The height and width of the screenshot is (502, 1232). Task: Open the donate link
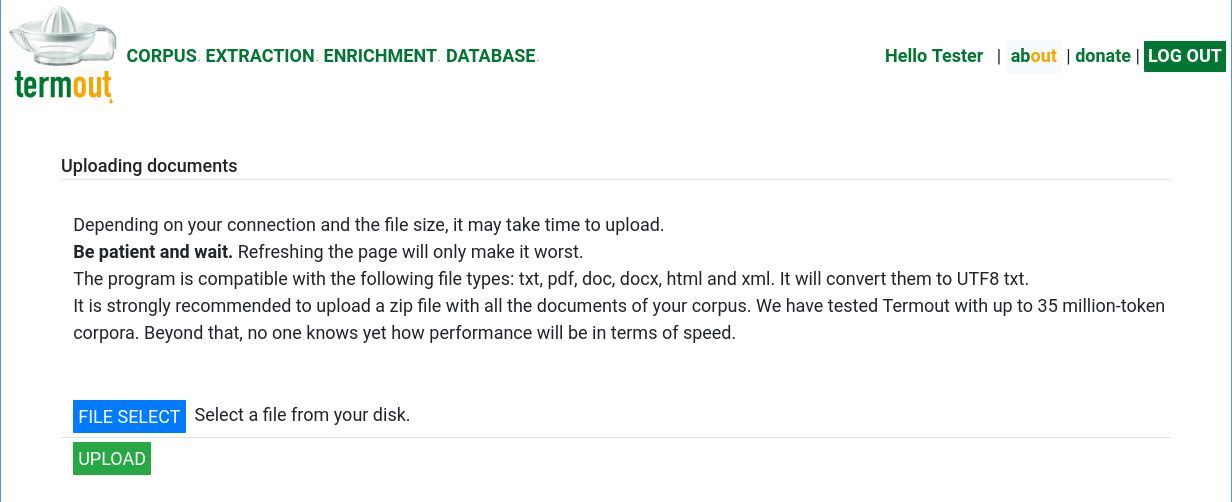(1102, 56)
